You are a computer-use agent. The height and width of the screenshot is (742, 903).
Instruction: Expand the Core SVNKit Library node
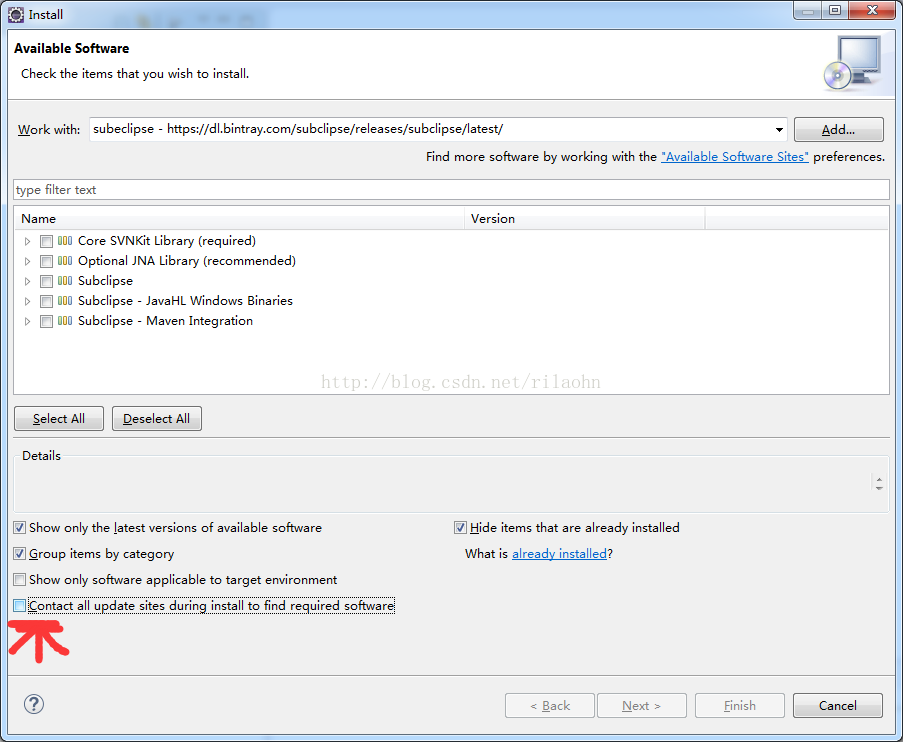[x=27, y=241]
